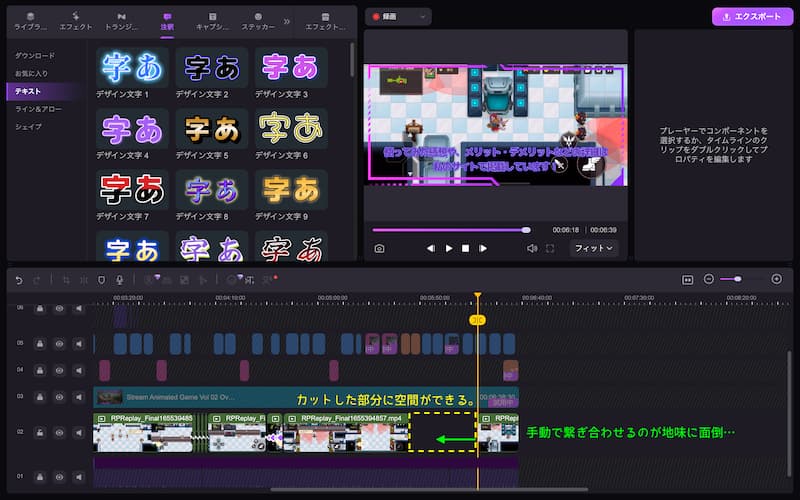Click the timeline horizontal scrollbar

point(429,490)
